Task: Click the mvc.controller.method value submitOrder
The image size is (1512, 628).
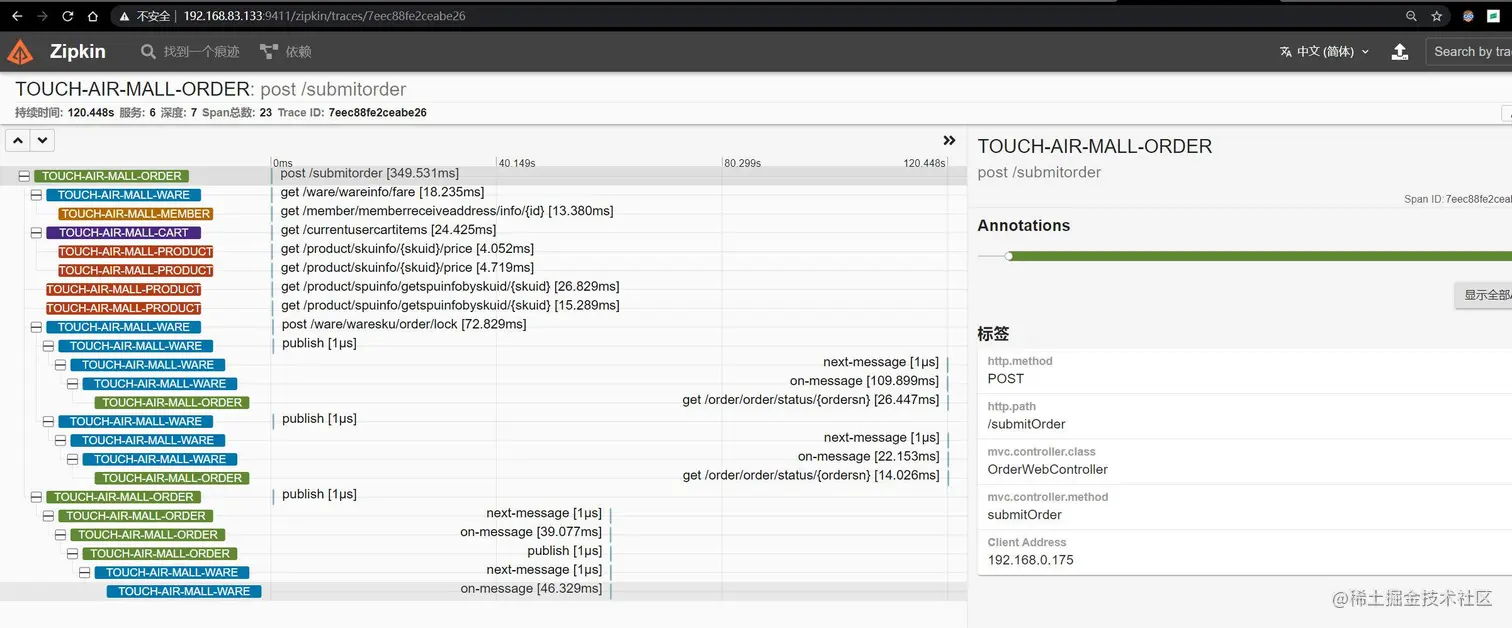Action: click(1025, 515)
